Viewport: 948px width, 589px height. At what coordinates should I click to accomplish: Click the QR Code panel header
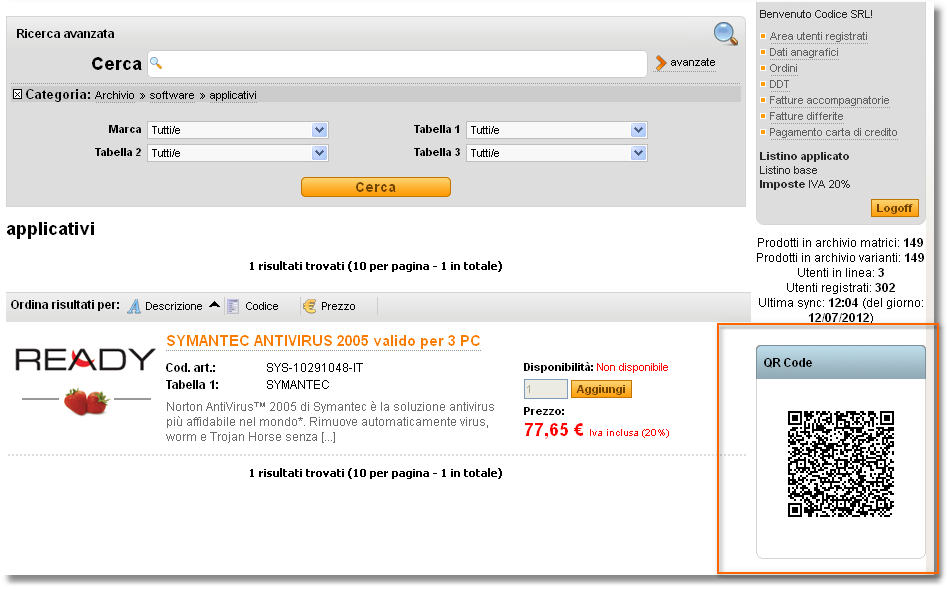(x=841, y=362)
